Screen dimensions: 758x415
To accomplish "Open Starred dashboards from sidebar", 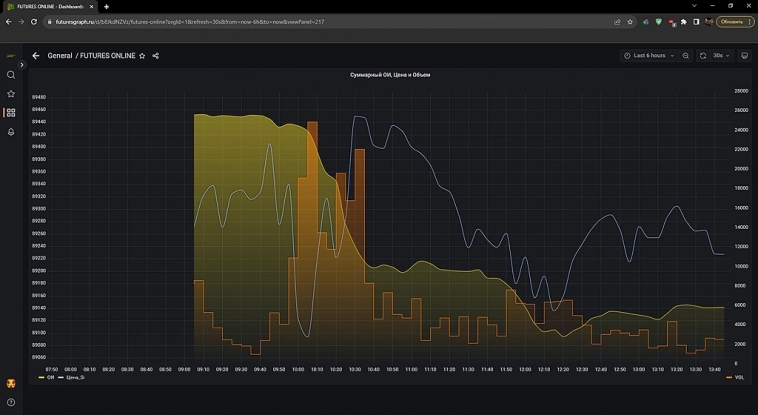I will click(x=11, y=94).
